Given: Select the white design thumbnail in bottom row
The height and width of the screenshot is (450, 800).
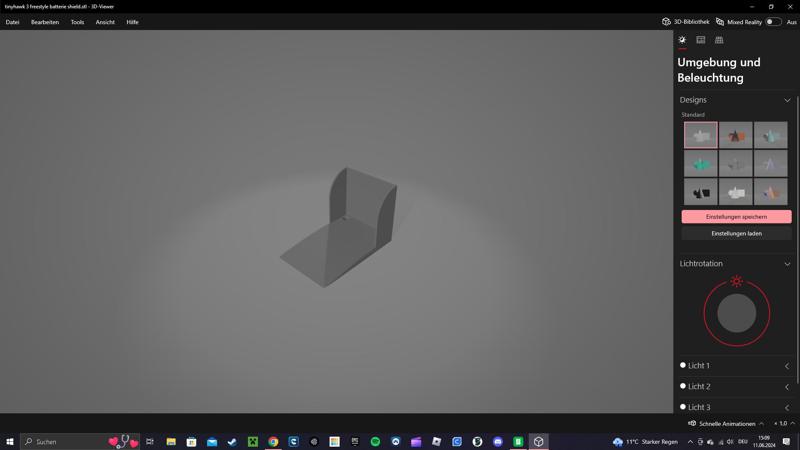Looking at the screenshot, I should pos(736,192).
